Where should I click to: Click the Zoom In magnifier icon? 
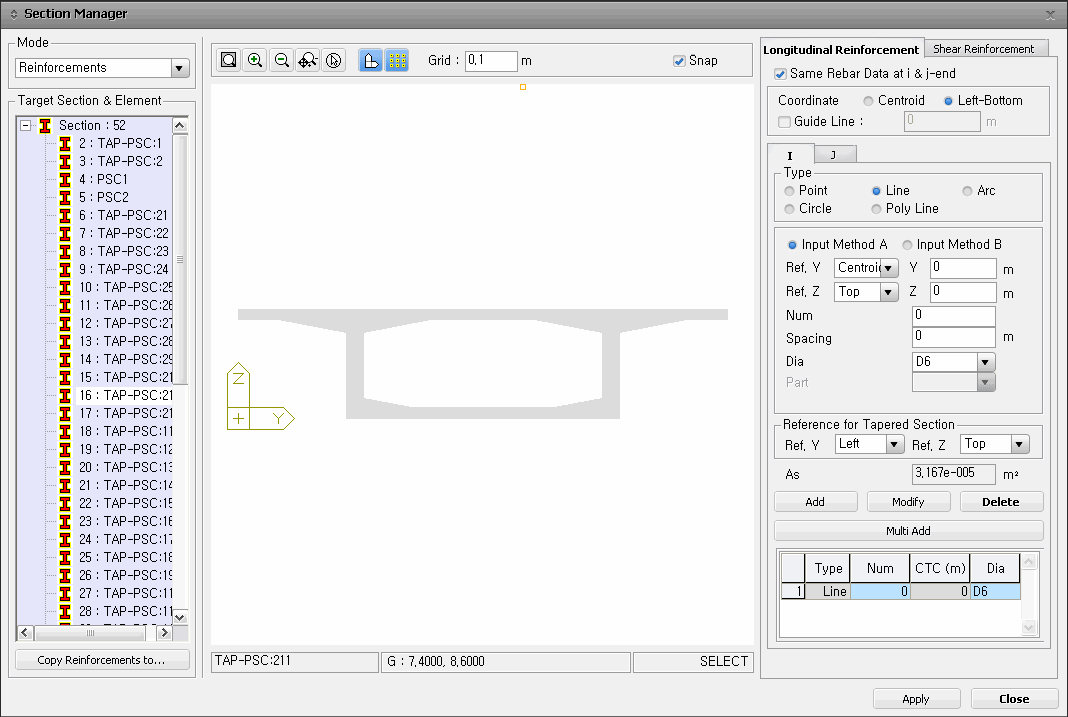coord(255,60)
